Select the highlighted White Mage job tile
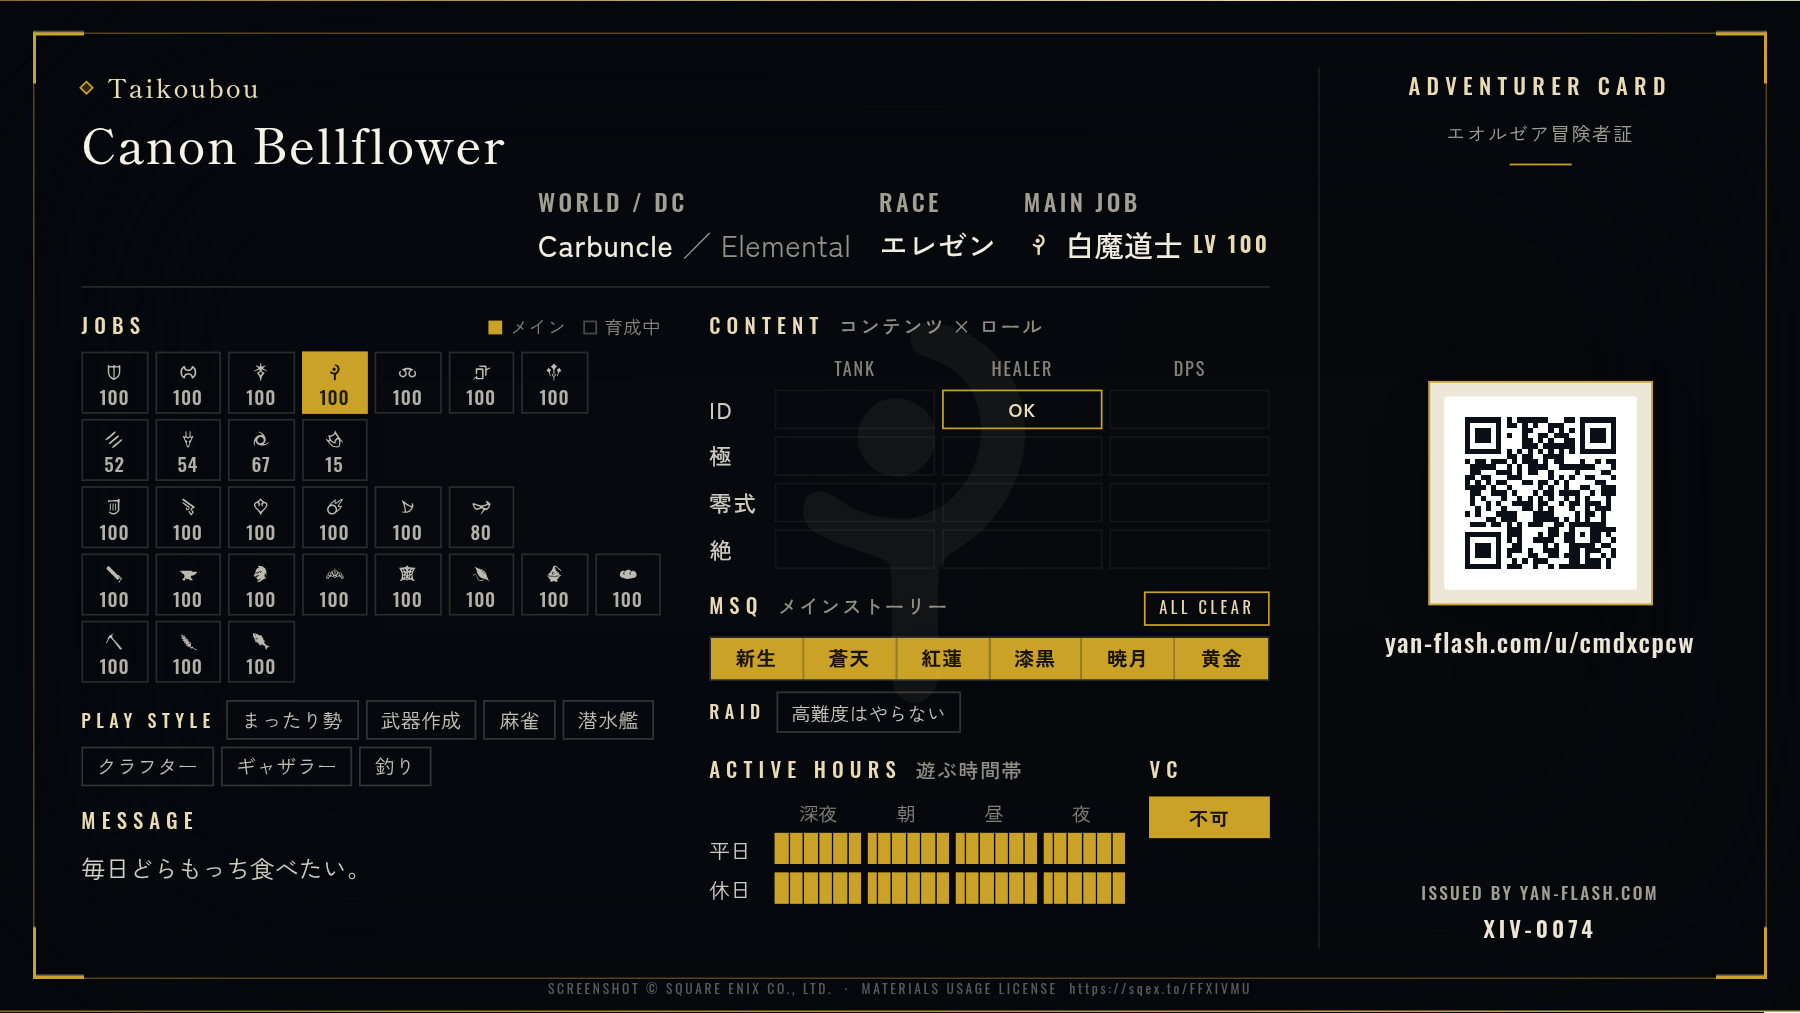This screenshot has height=1013, width=1800. click(334, 383)
